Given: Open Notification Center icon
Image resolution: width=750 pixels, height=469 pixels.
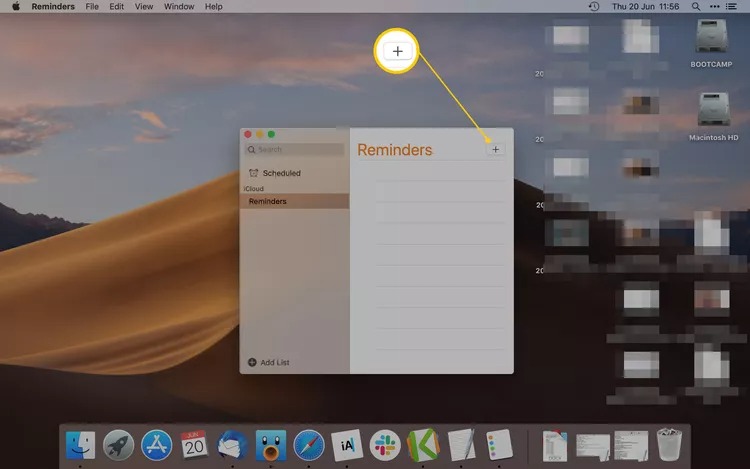Looking at the screenshot, I should [731, 6].
